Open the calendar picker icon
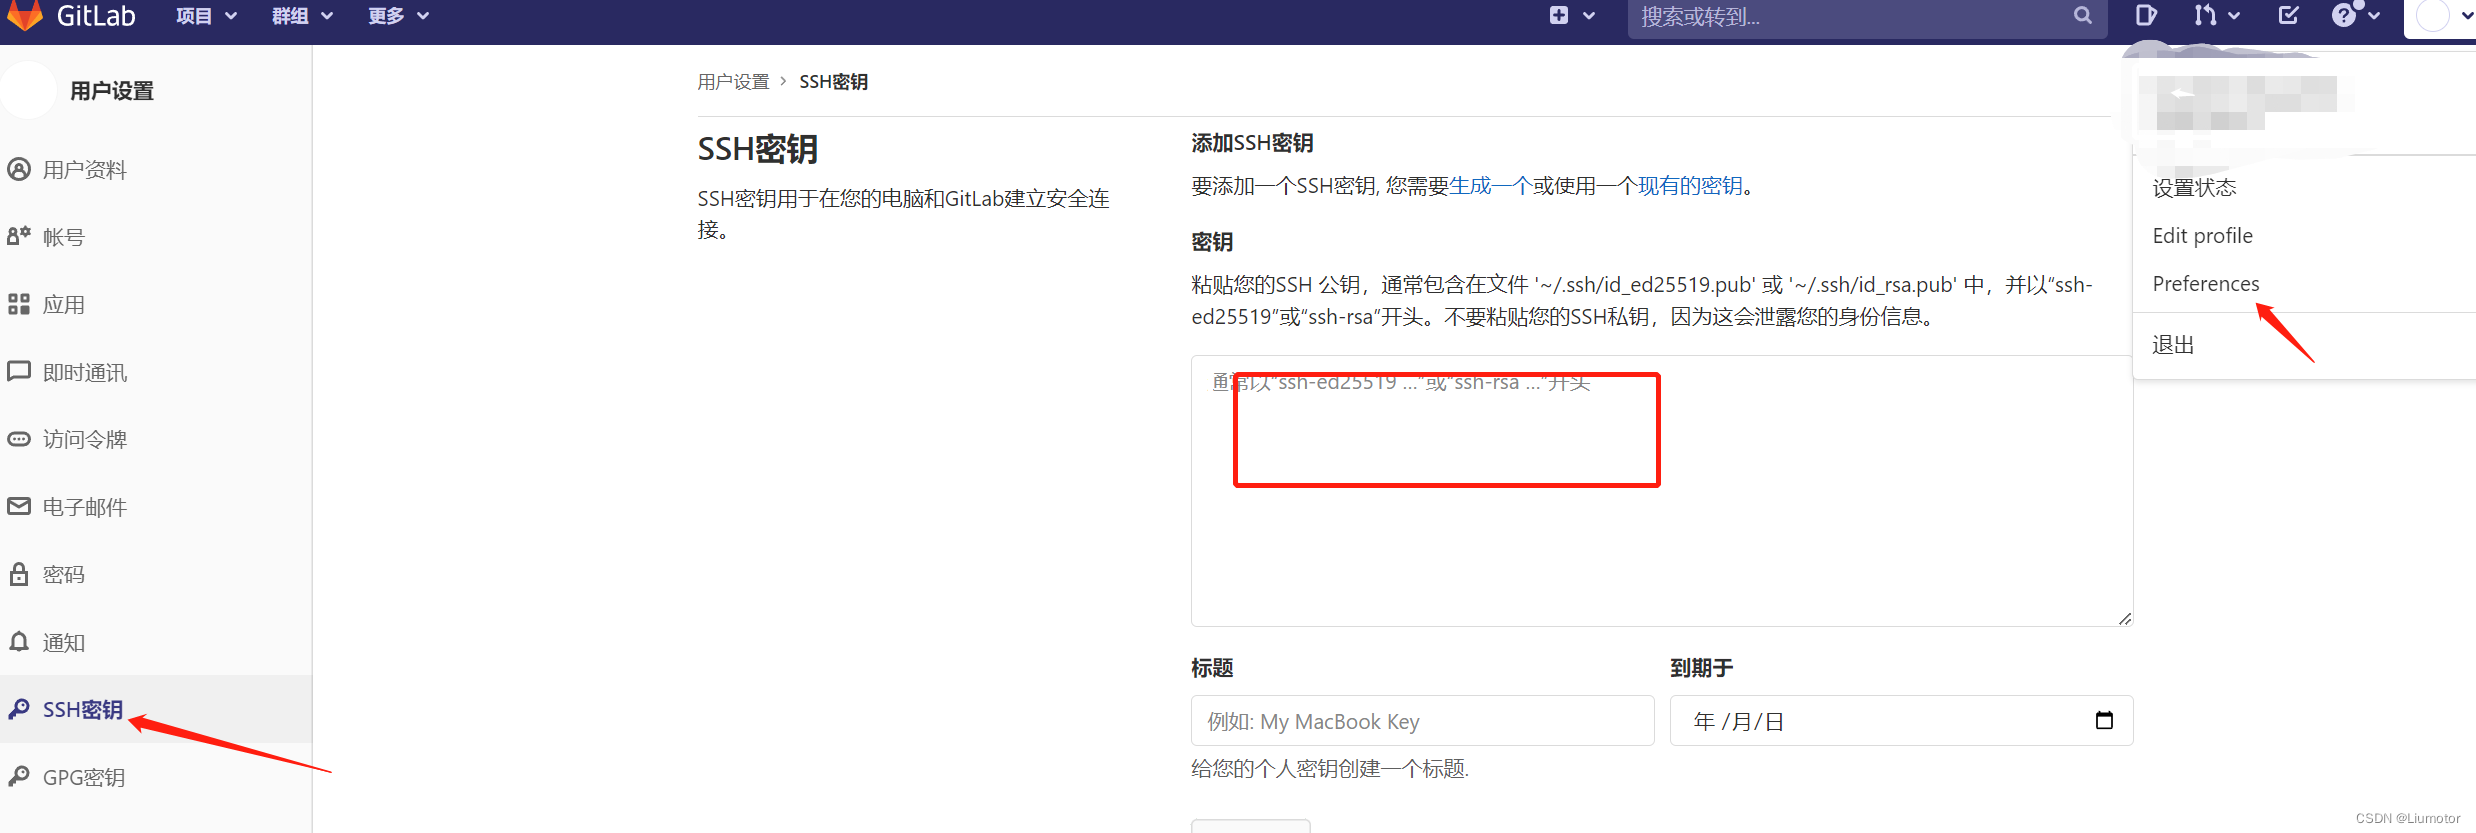Viewport: 2476px width, 833px height. coord(2104,720)
